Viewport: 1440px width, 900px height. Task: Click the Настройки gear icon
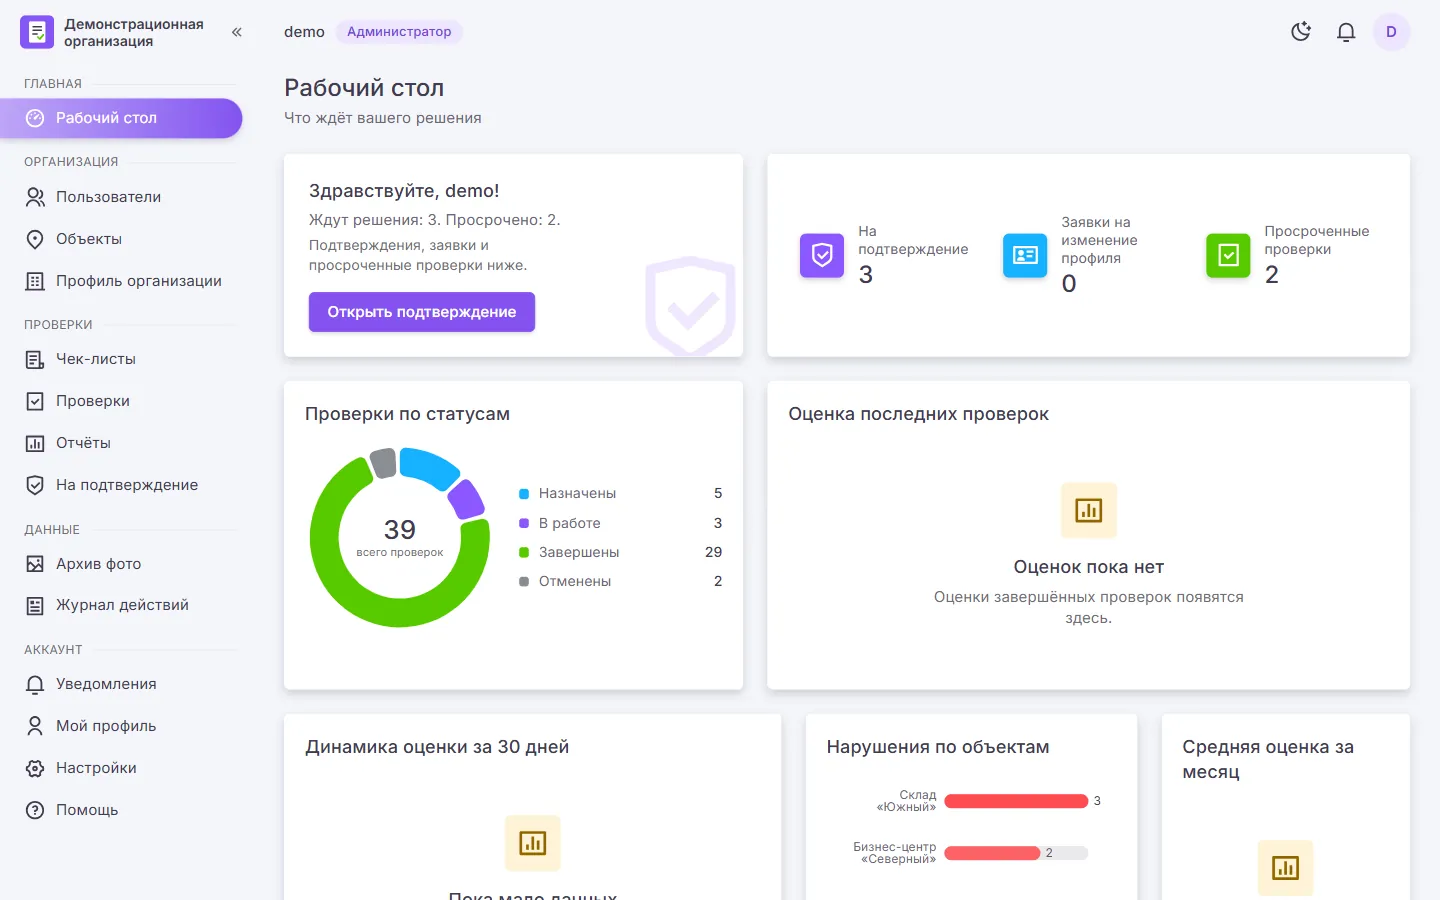[x=35, y=768]
